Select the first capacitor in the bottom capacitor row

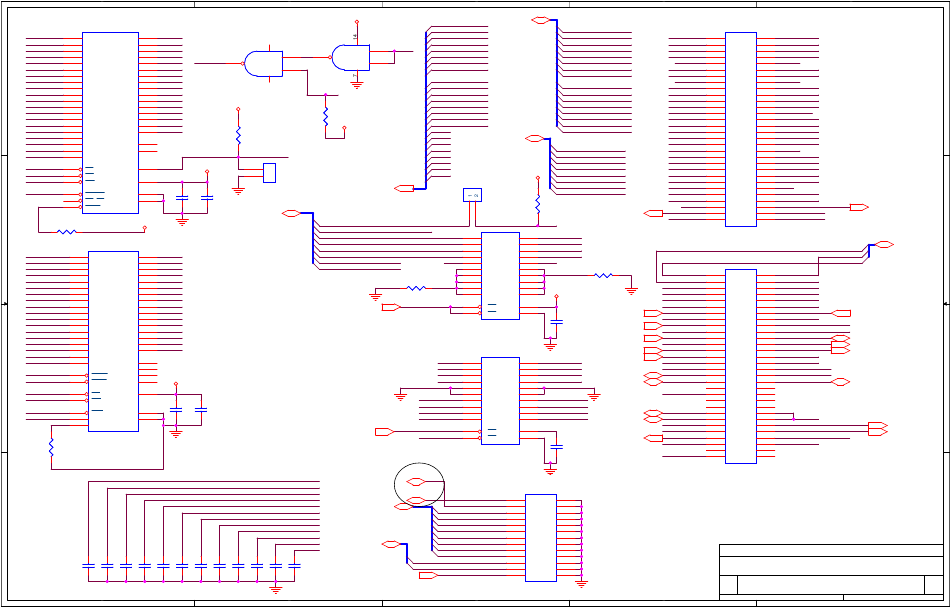(88, 566)
